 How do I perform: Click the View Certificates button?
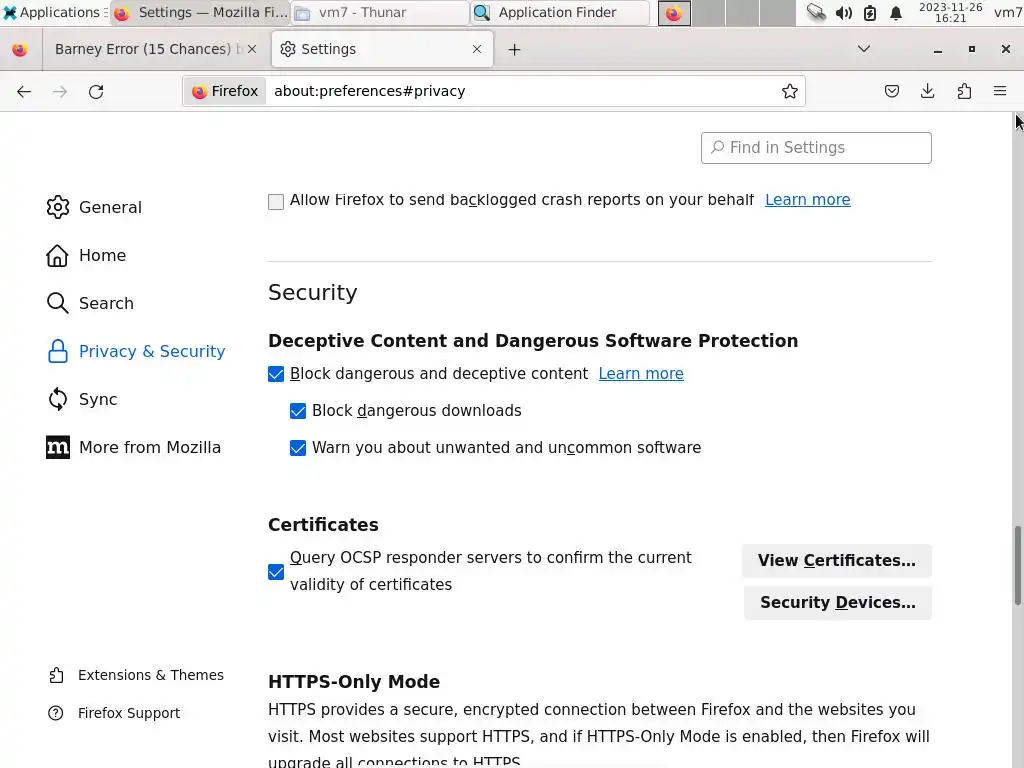836,561
